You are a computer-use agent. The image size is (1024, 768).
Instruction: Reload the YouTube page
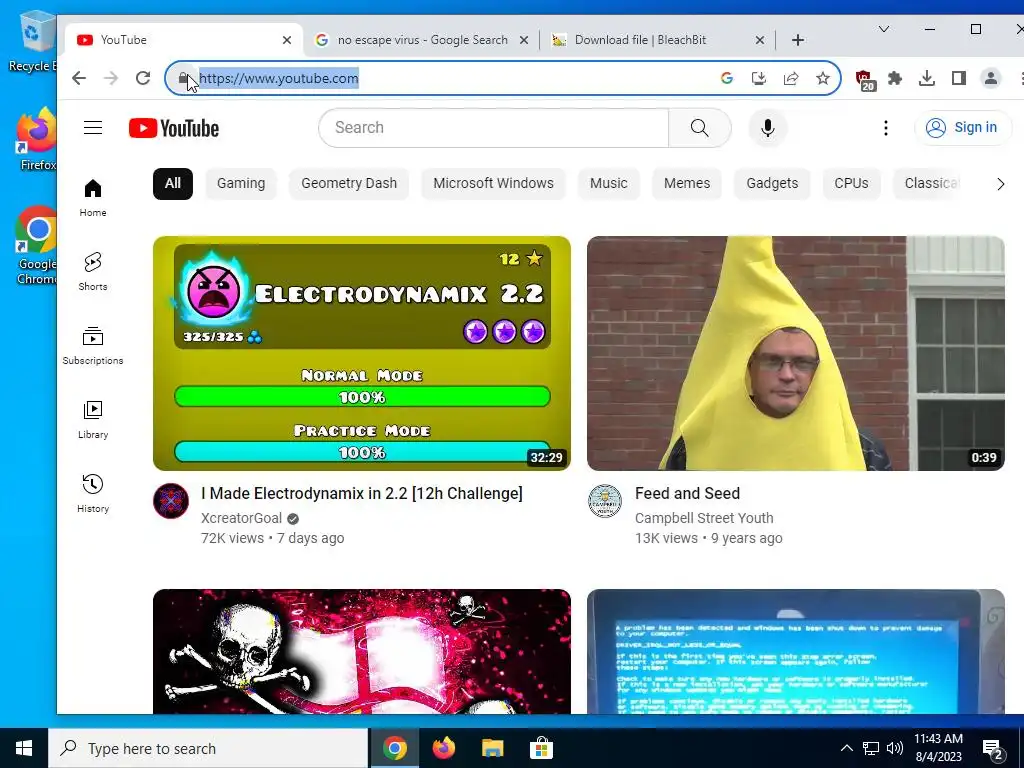click(143, 78)
